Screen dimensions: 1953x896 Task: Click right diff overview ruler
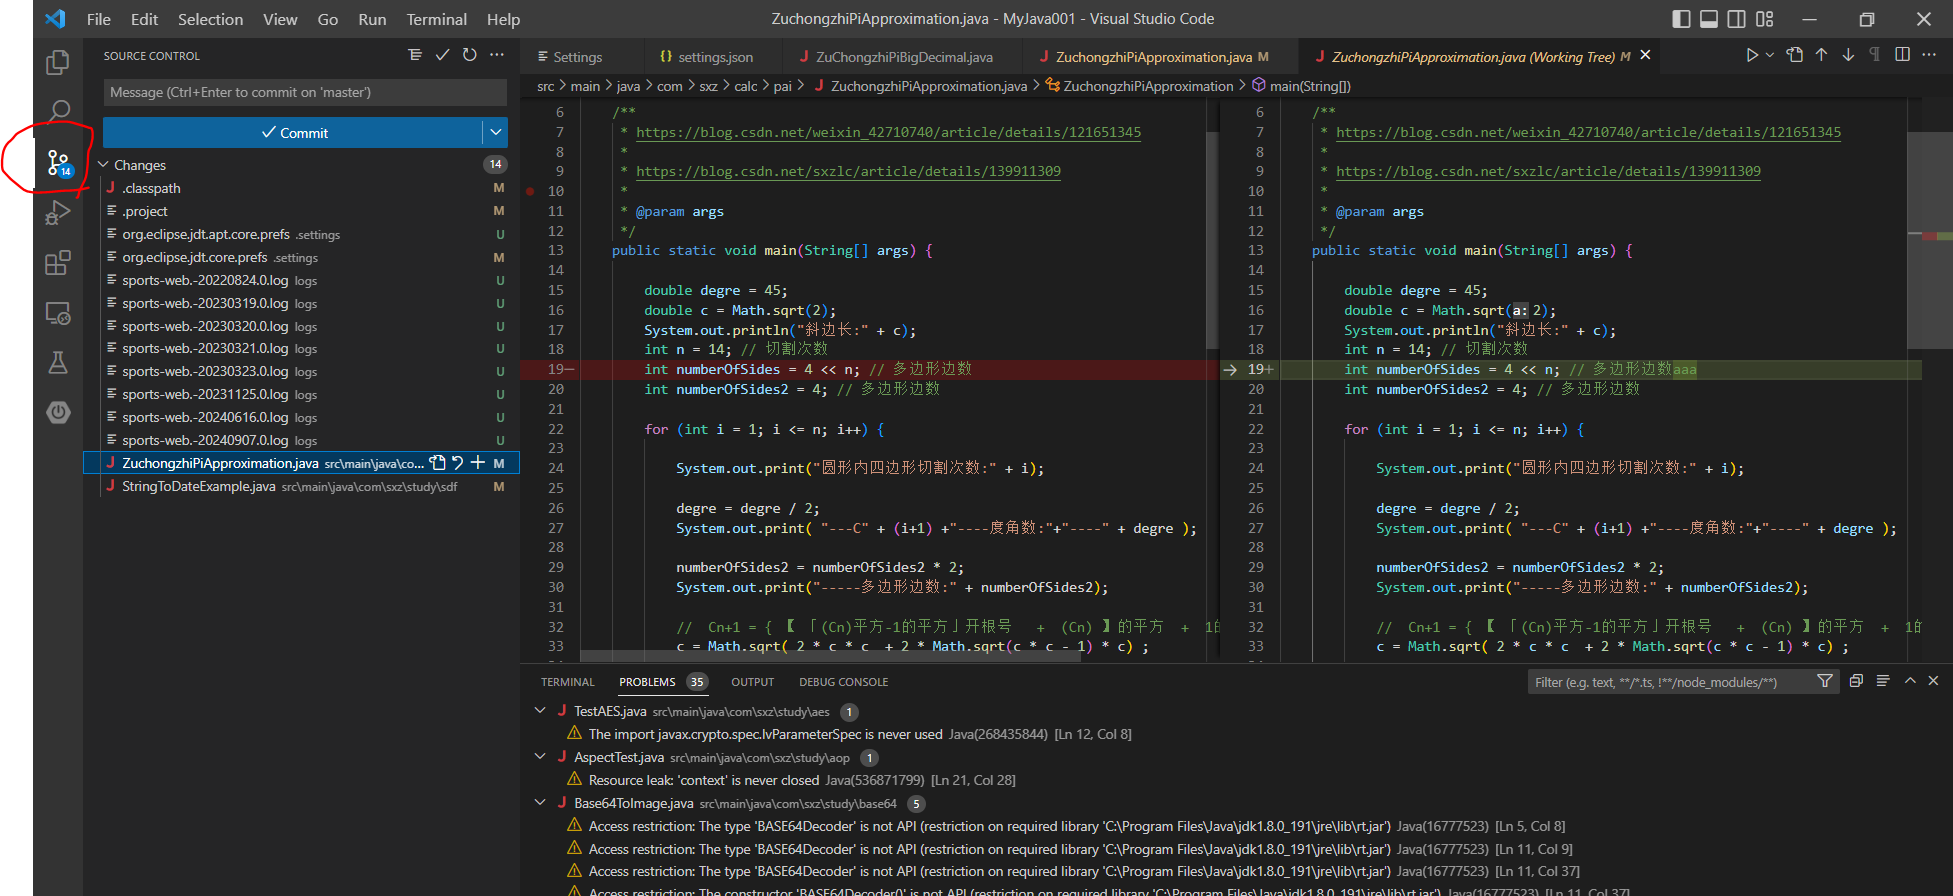[1937, 380]
